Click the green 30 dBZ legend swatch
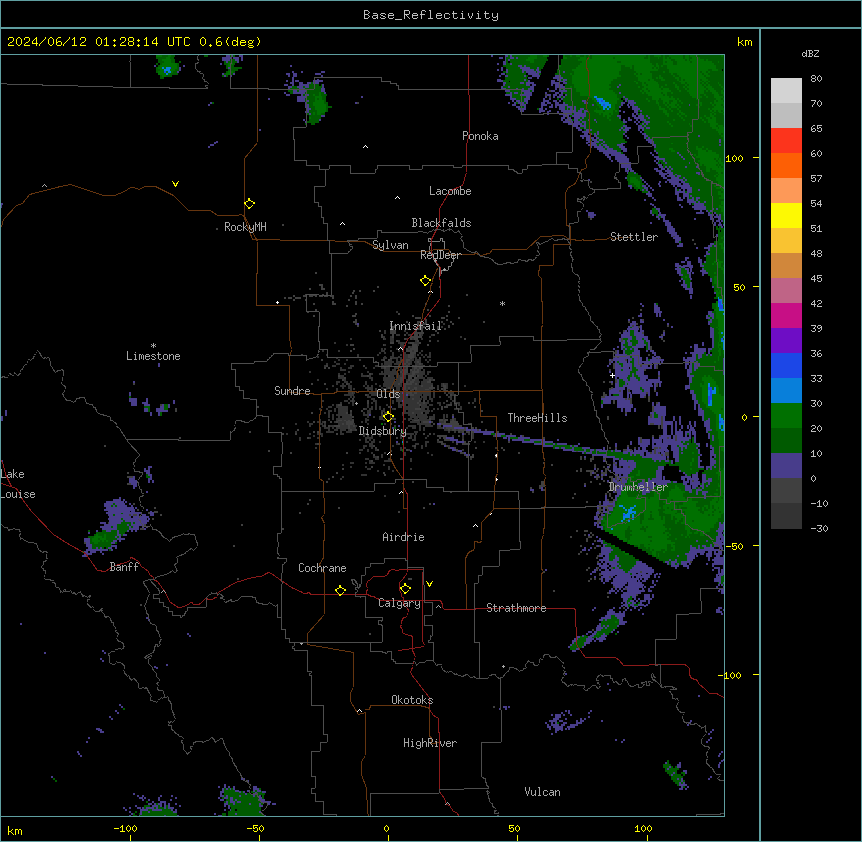 coord(786,416)
